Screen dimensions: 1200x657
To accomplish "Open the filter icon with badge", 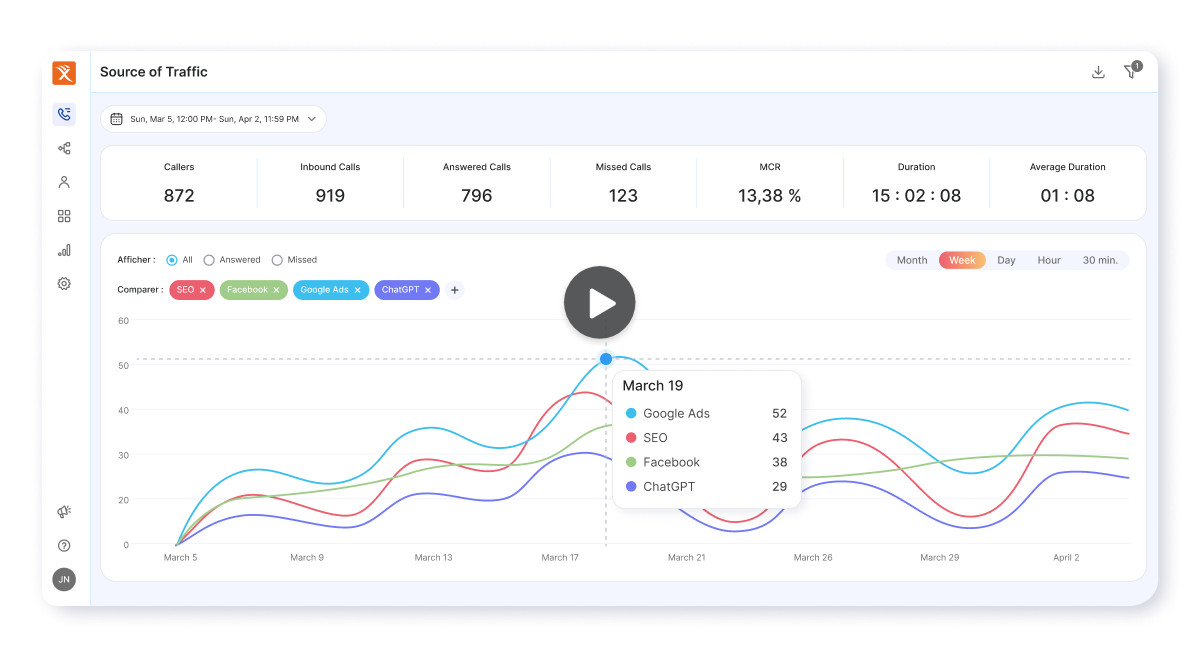I will coord(1130,72).
